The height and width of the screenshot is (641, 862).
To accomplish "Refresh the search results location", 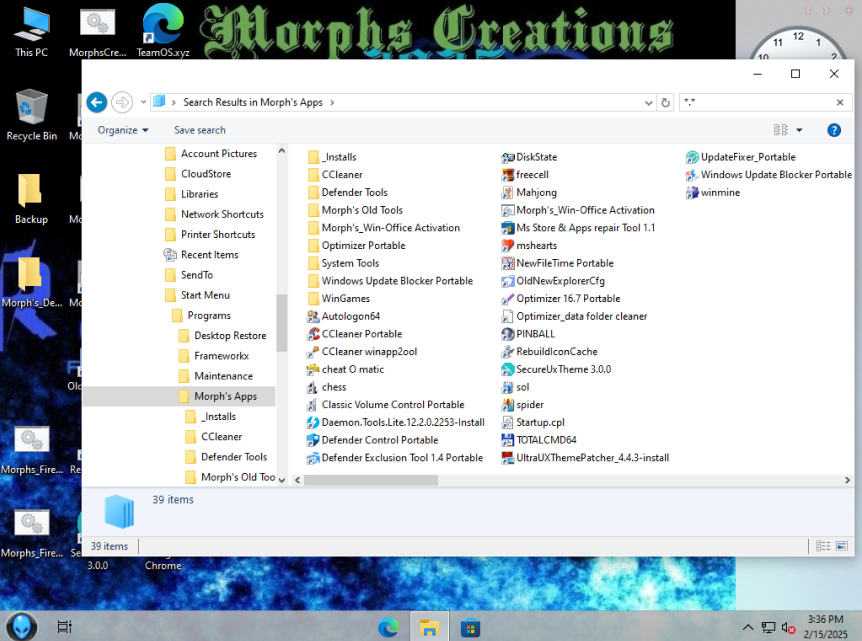I will click(665, 103).
